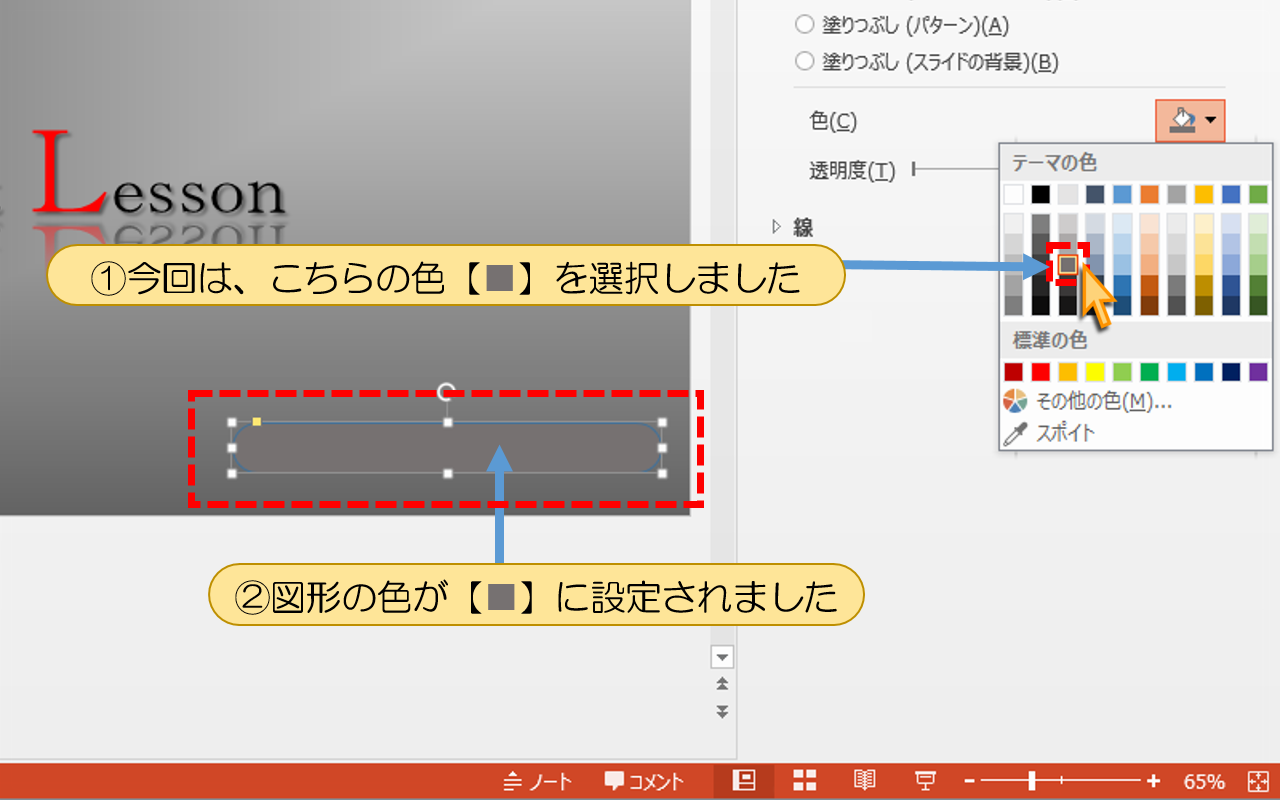Start Slide Show from status bar
Viewport: 1280px width, 800px height.
point(926,781)
